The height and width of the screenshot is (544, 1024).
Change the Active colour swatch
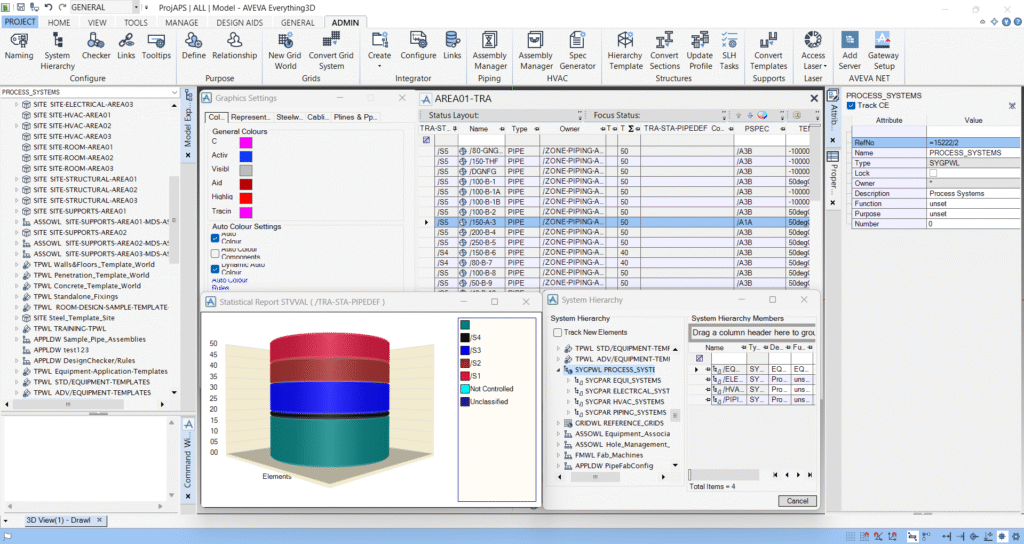[x=246, y=156]
